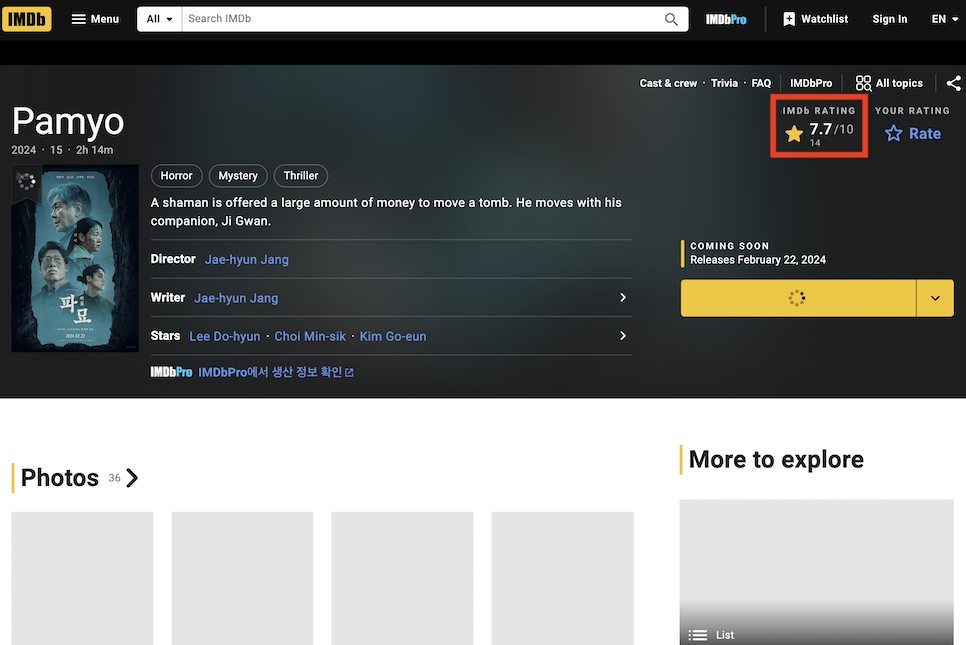The image size is (966, 645).
Task: Open writer Jae-hyun Jang link
Action: tap(236, 298)
